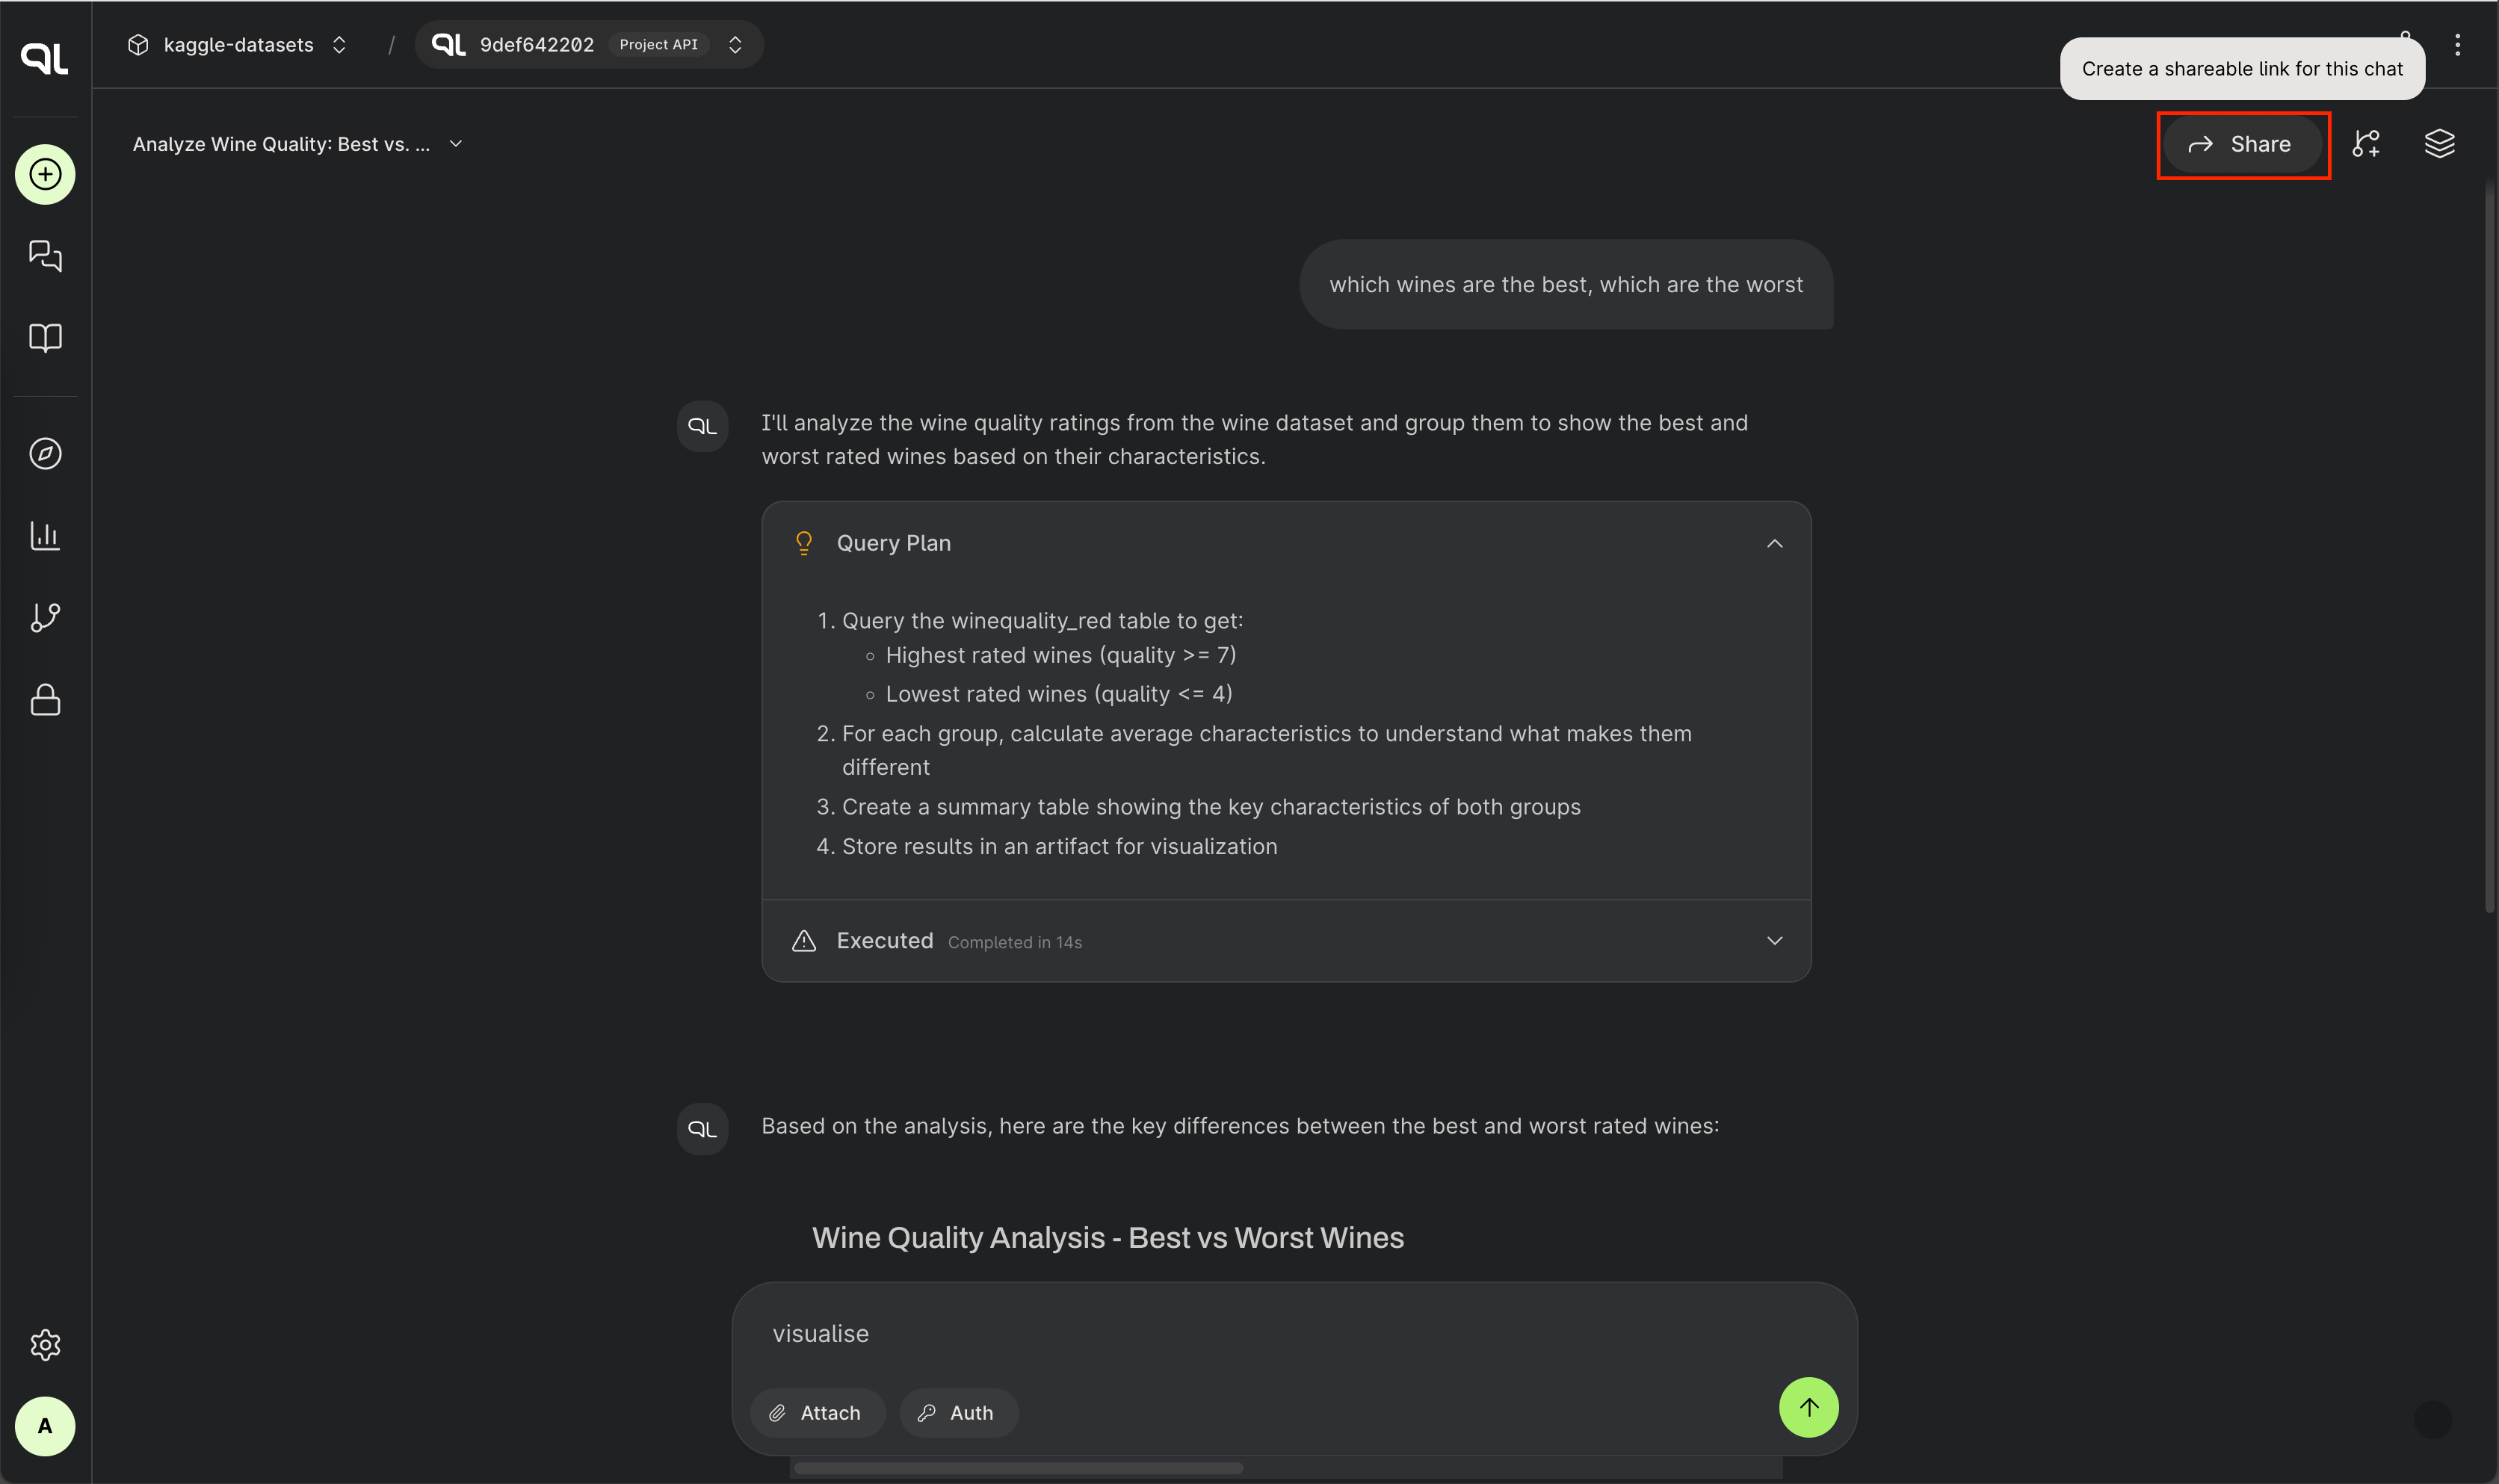
Task: Open the chat title dropdown
Action: [298, 144]
